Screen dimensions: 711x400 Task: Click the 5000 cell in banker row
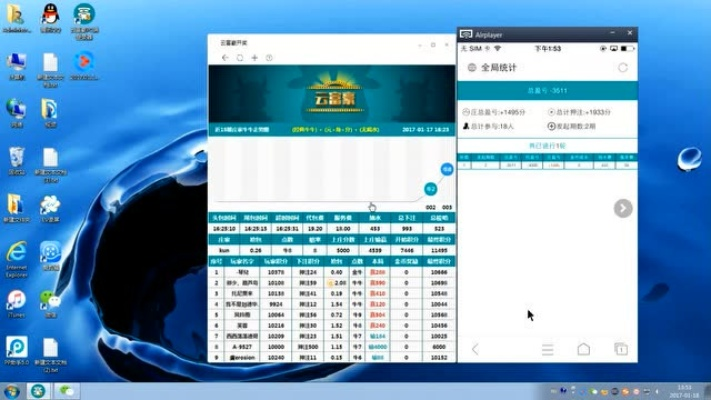tap(343, 250)
